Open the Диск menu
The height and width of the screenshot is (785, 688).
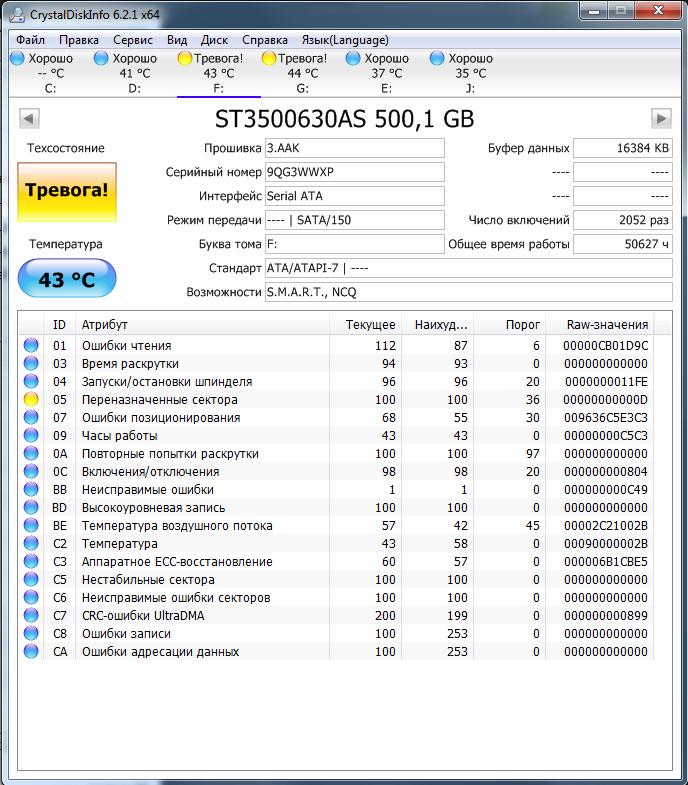coord(214,40)
